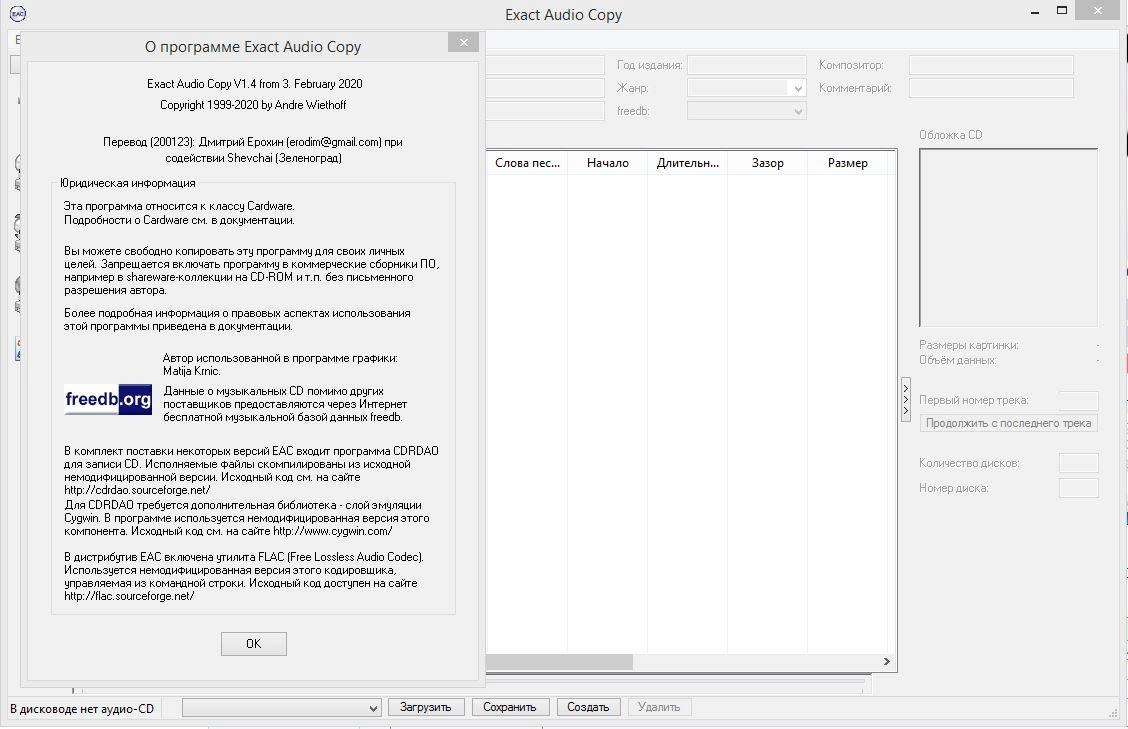
Task: Click the track list horizontal scrollbar thumb
Action: [x=560, y=661]
